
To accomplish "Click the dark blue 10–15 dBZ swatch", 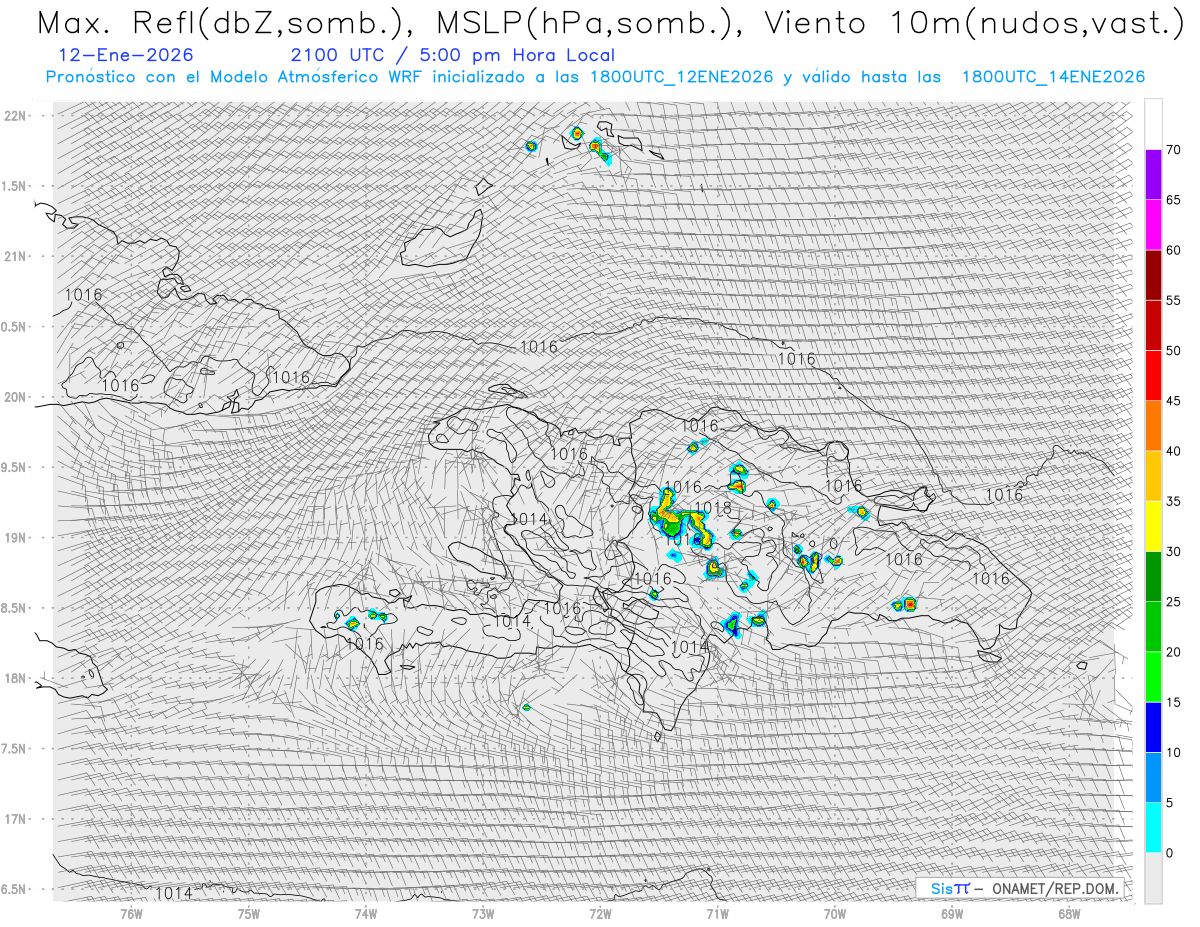I will pyautogui.click(x=1153, y=727).
